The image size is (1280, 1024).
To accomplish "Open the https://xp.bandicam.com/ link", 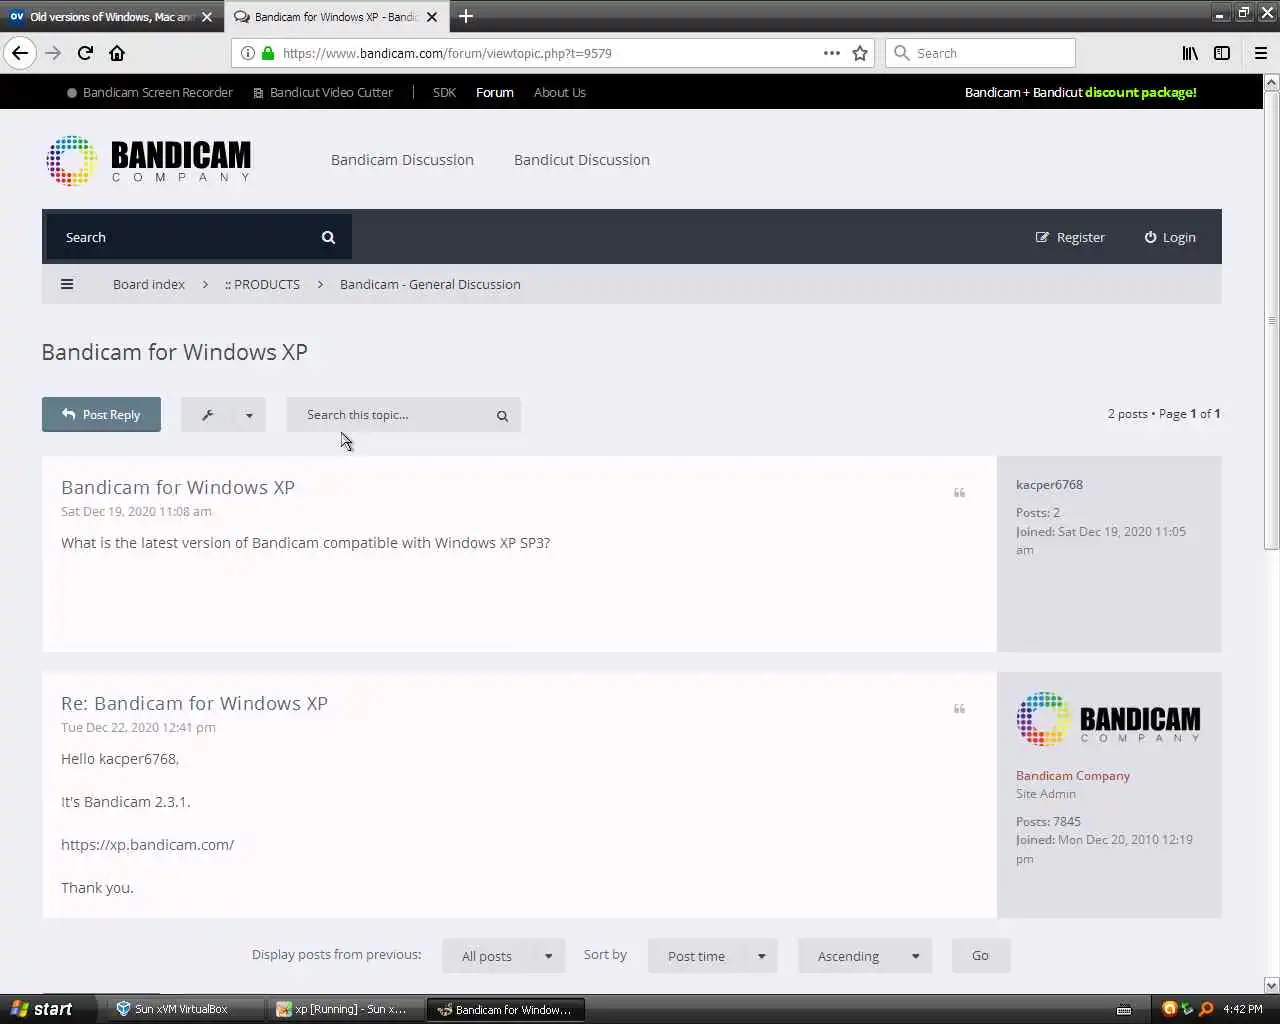I will pyautogui.click(x=147, y=844).
